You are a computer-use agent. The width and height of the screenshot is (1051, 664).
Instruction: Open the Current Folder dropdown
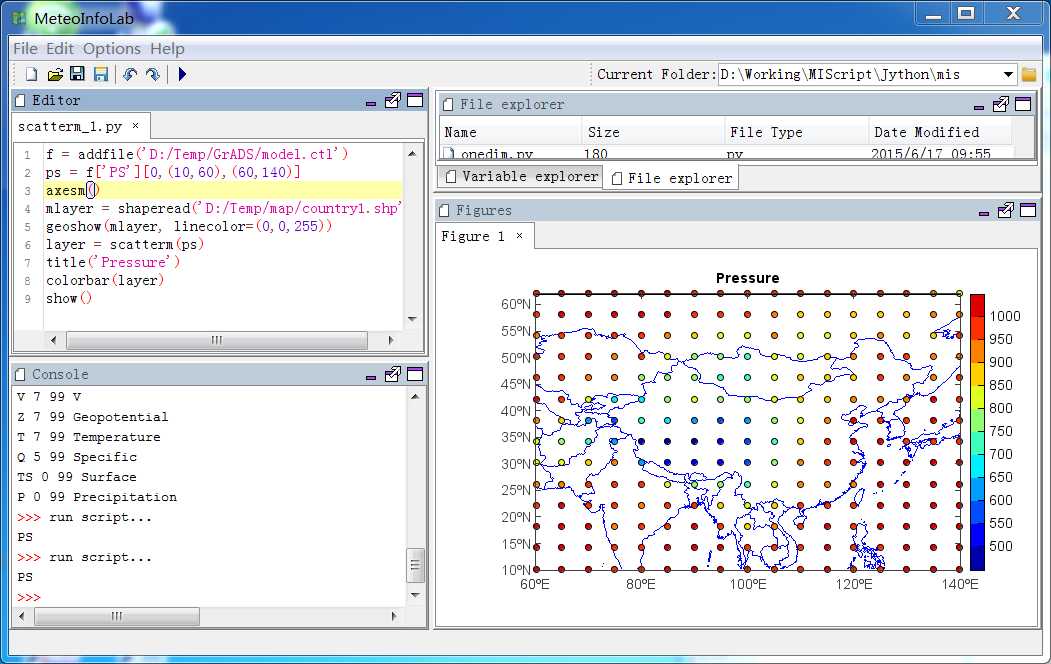pos(1008,74)
